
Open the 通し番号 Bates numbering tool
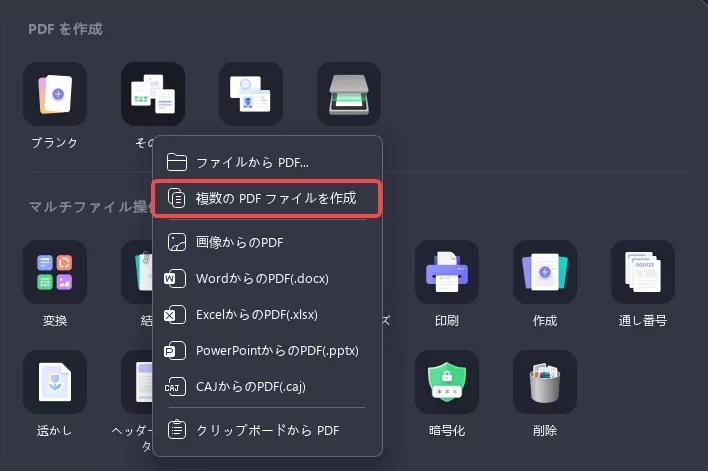click(643, 272)
